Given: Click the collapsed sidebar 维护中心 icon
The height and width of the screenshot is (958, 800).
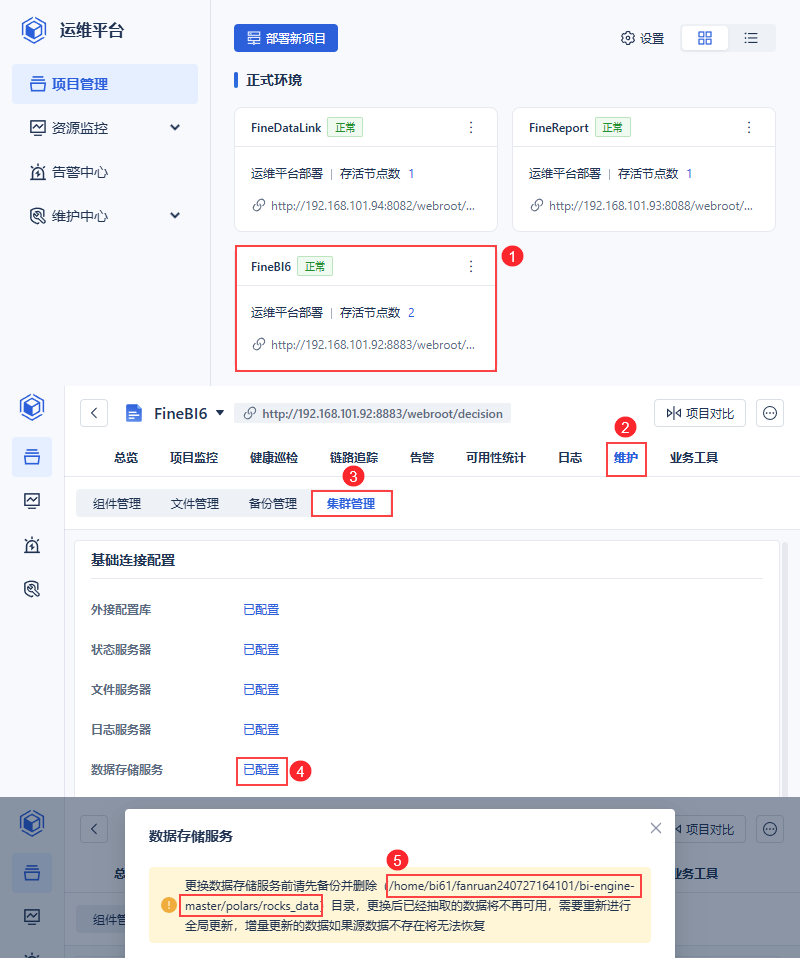Looking at the screenshot, I should [32, 589].
